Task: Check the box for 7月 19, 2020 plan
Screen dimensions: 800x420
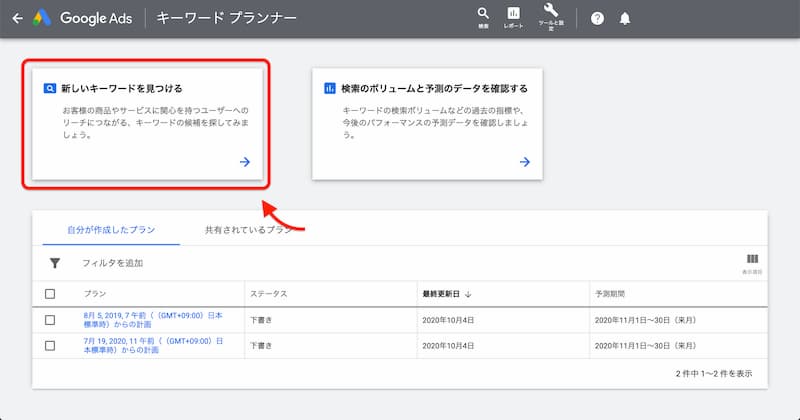Action: coord(50,345)
